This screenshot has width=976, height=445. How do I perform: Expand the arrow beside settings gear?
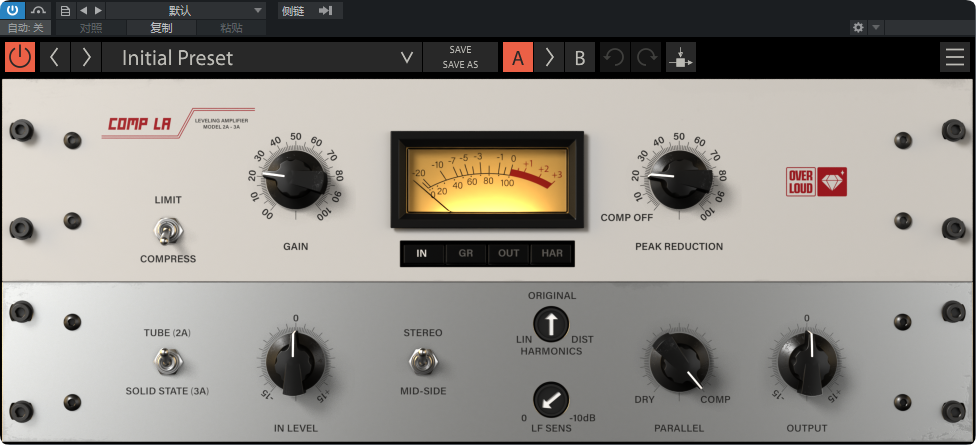(876, 27)
